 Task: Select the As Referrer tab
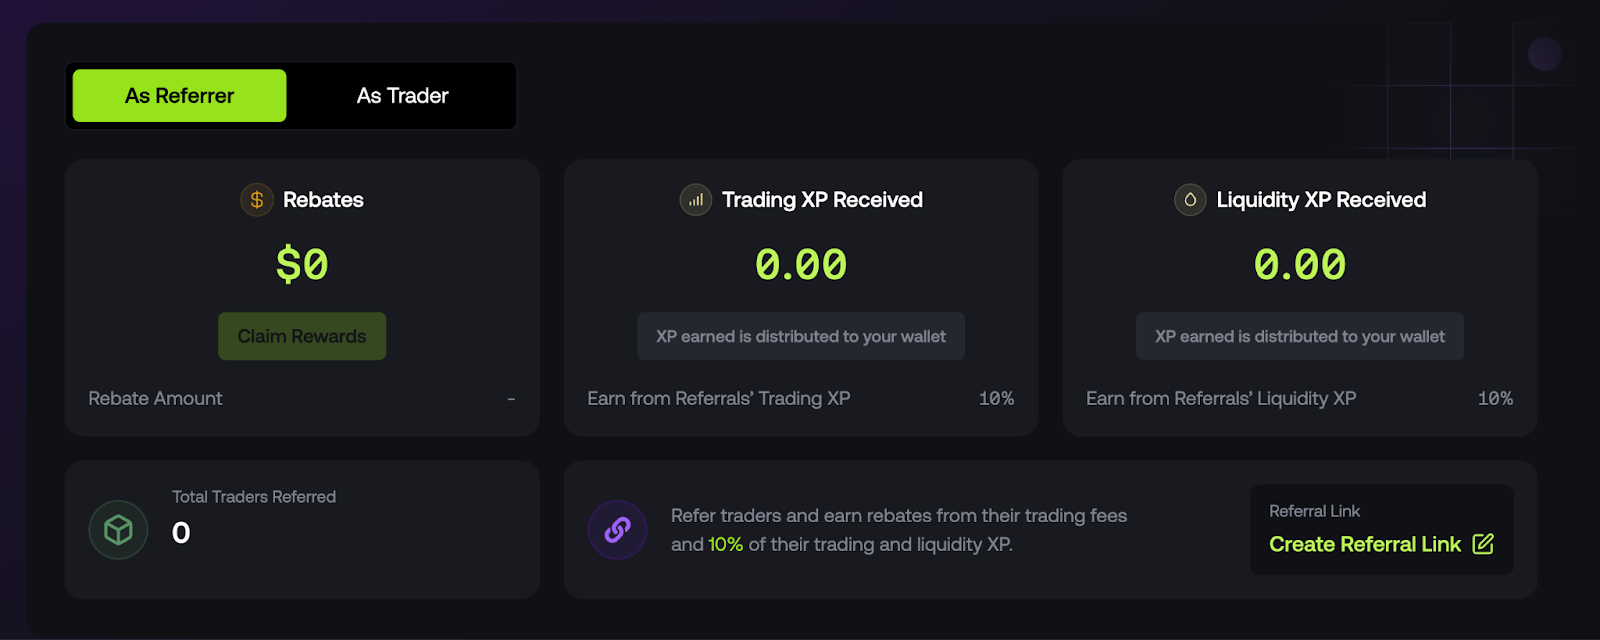click(178, 95)
